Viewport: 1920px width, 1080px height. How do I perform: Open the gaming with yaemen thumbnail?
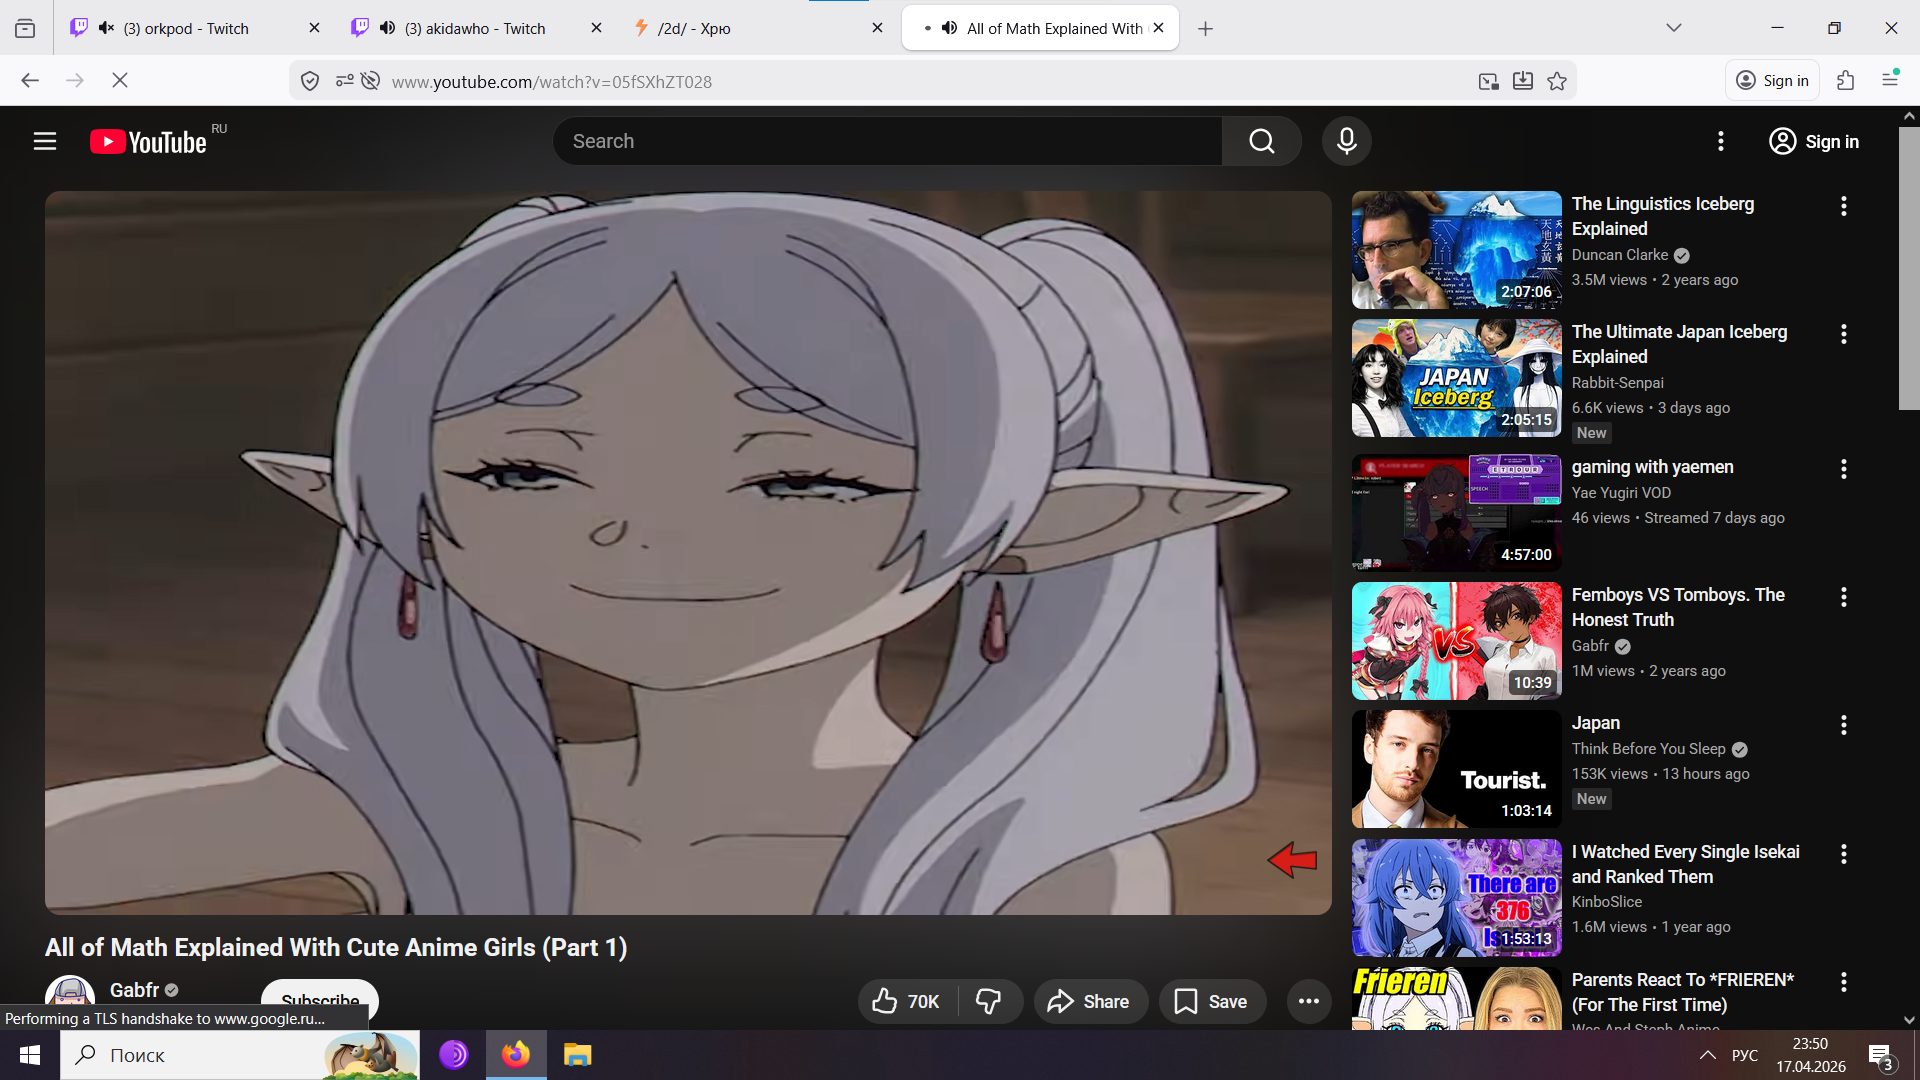[x=1456, y=513]
